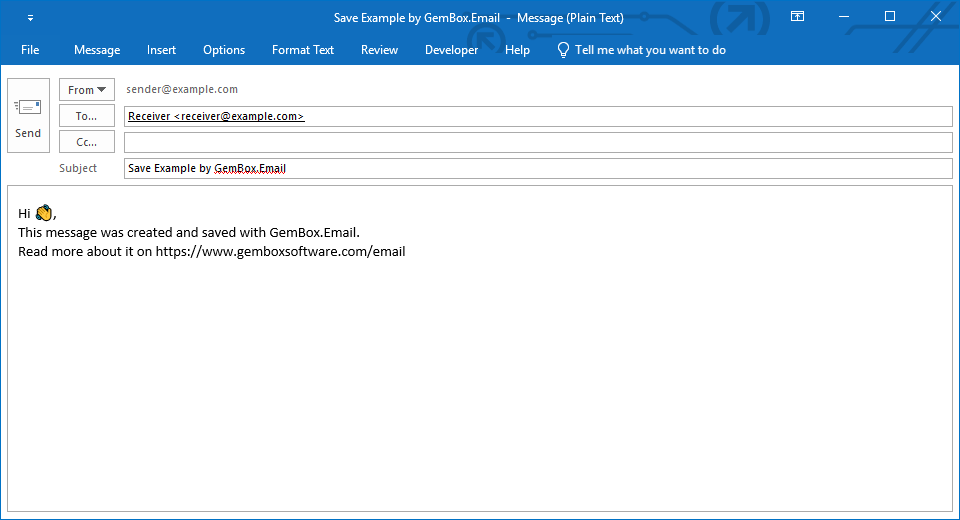
Task: Open the Developer ribbon tab
Action: (x=451, y=50)
